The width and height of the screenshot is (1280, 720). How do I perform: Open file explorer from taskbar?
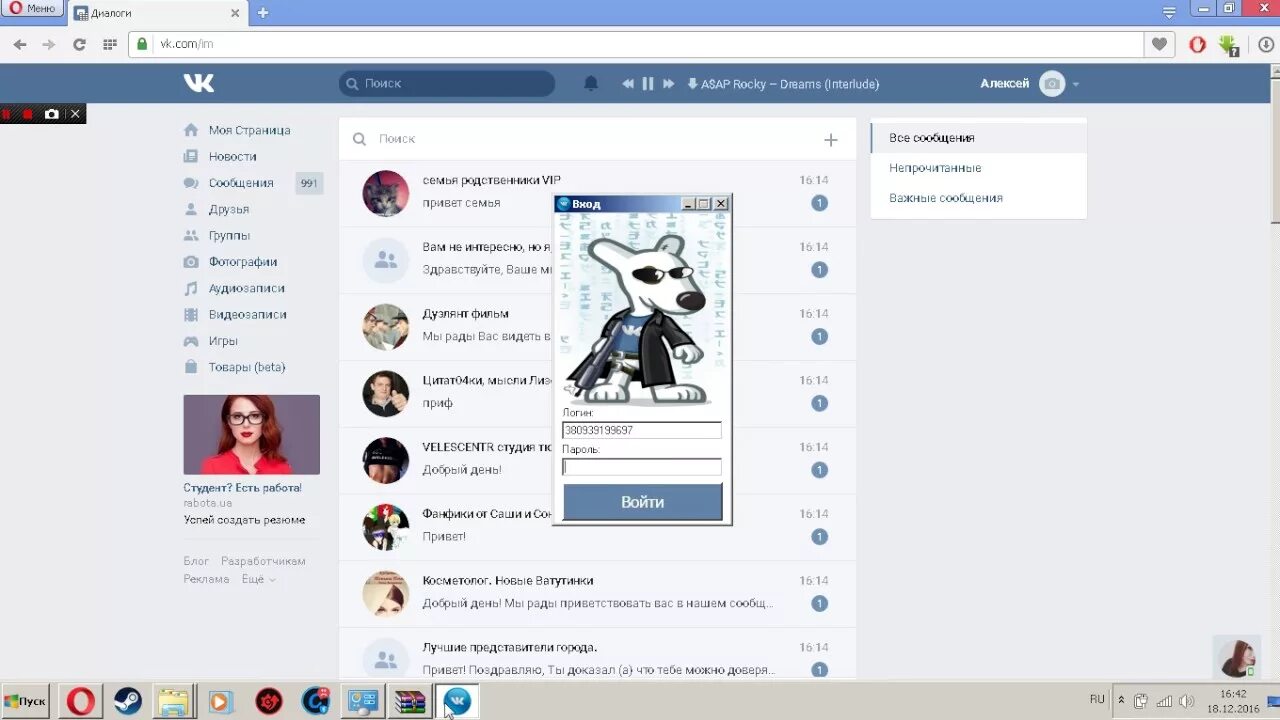click(x=174, y=701)
